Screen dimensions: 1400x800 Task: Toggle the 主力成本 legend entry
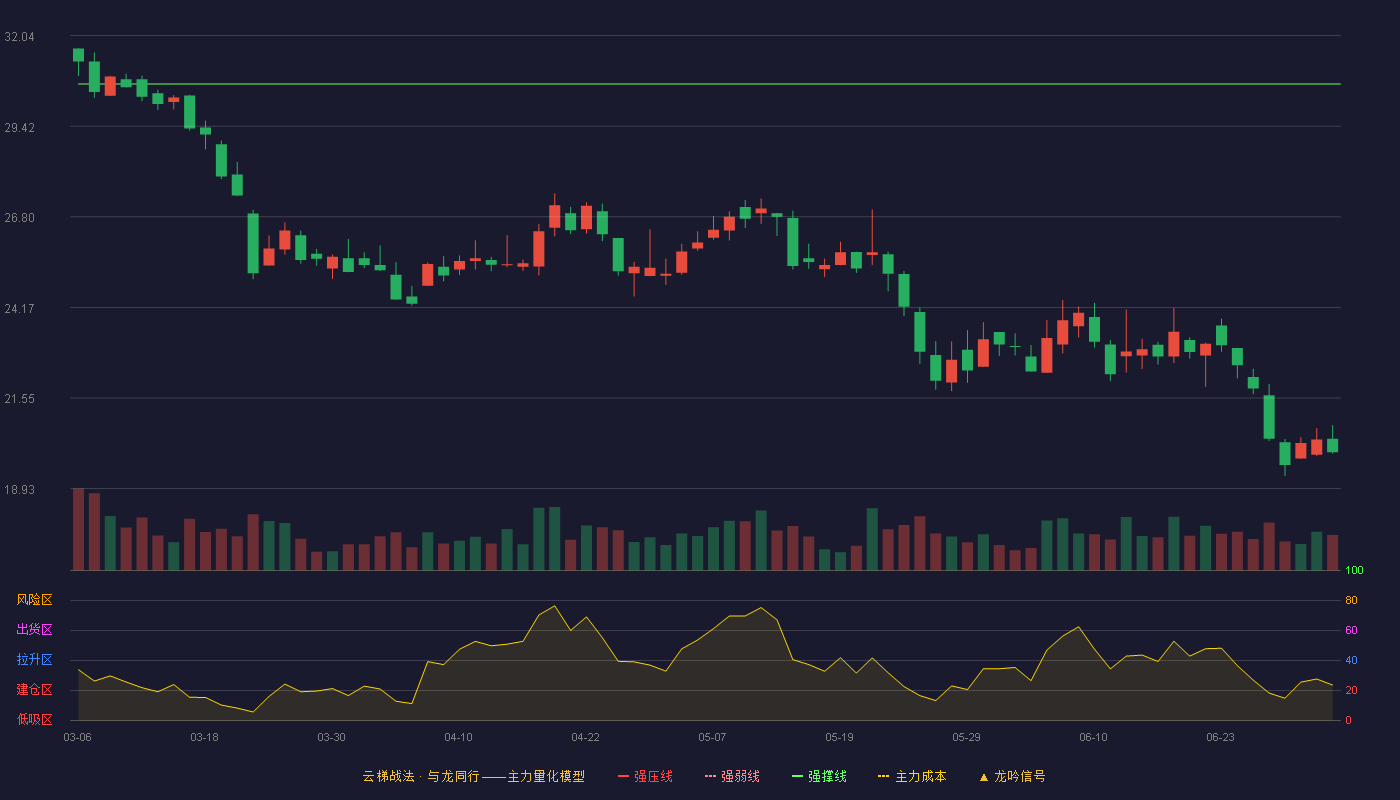912,776
